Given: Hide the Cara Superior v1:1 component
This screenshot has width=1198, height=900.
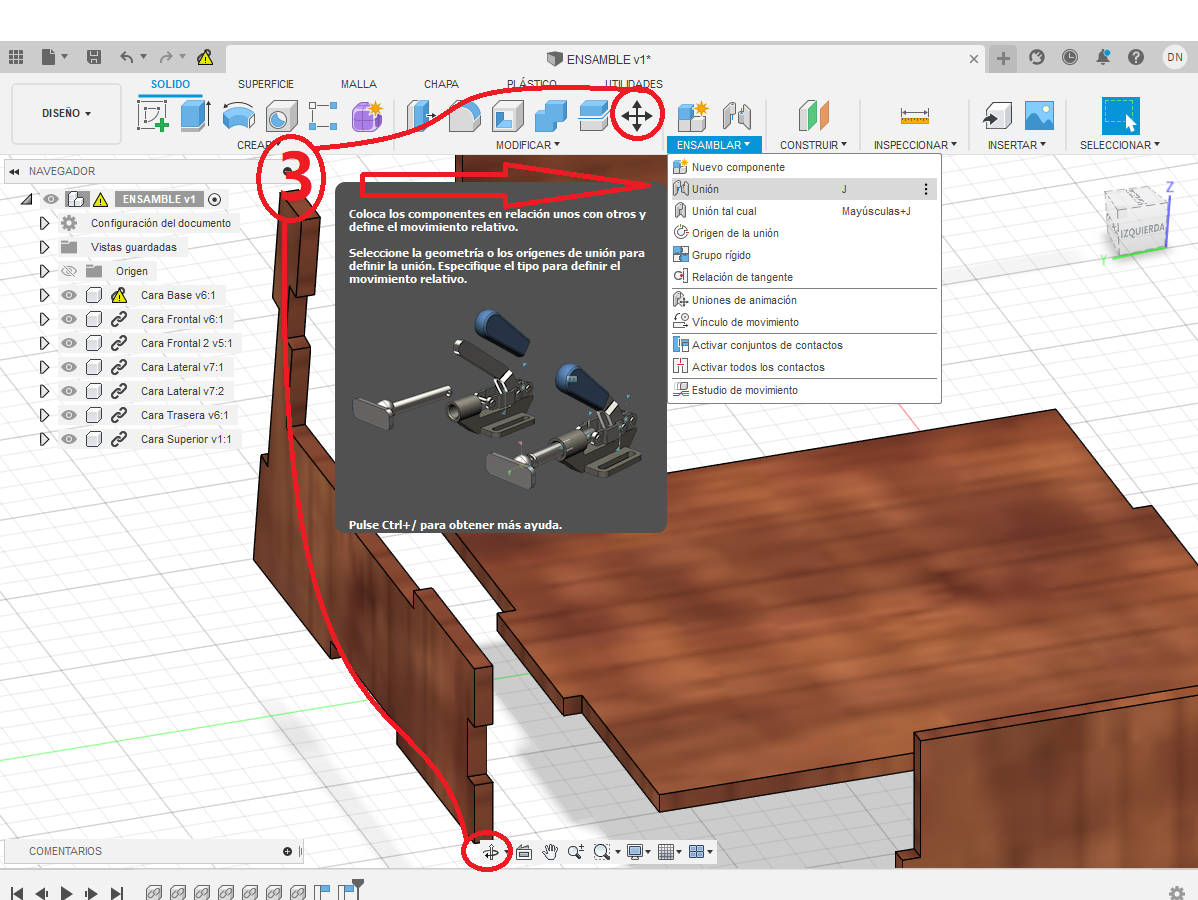Looking at the screenshot, I should pyautogui.click(x=69, y=439).
